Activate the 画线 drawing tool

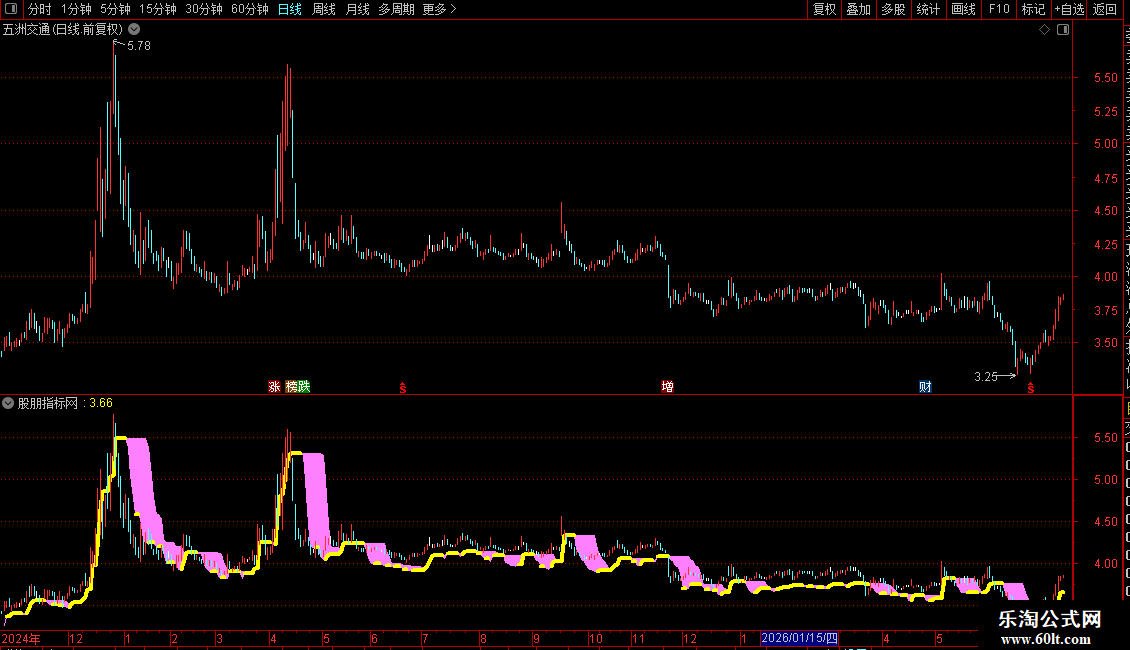(x=964, y=9)
